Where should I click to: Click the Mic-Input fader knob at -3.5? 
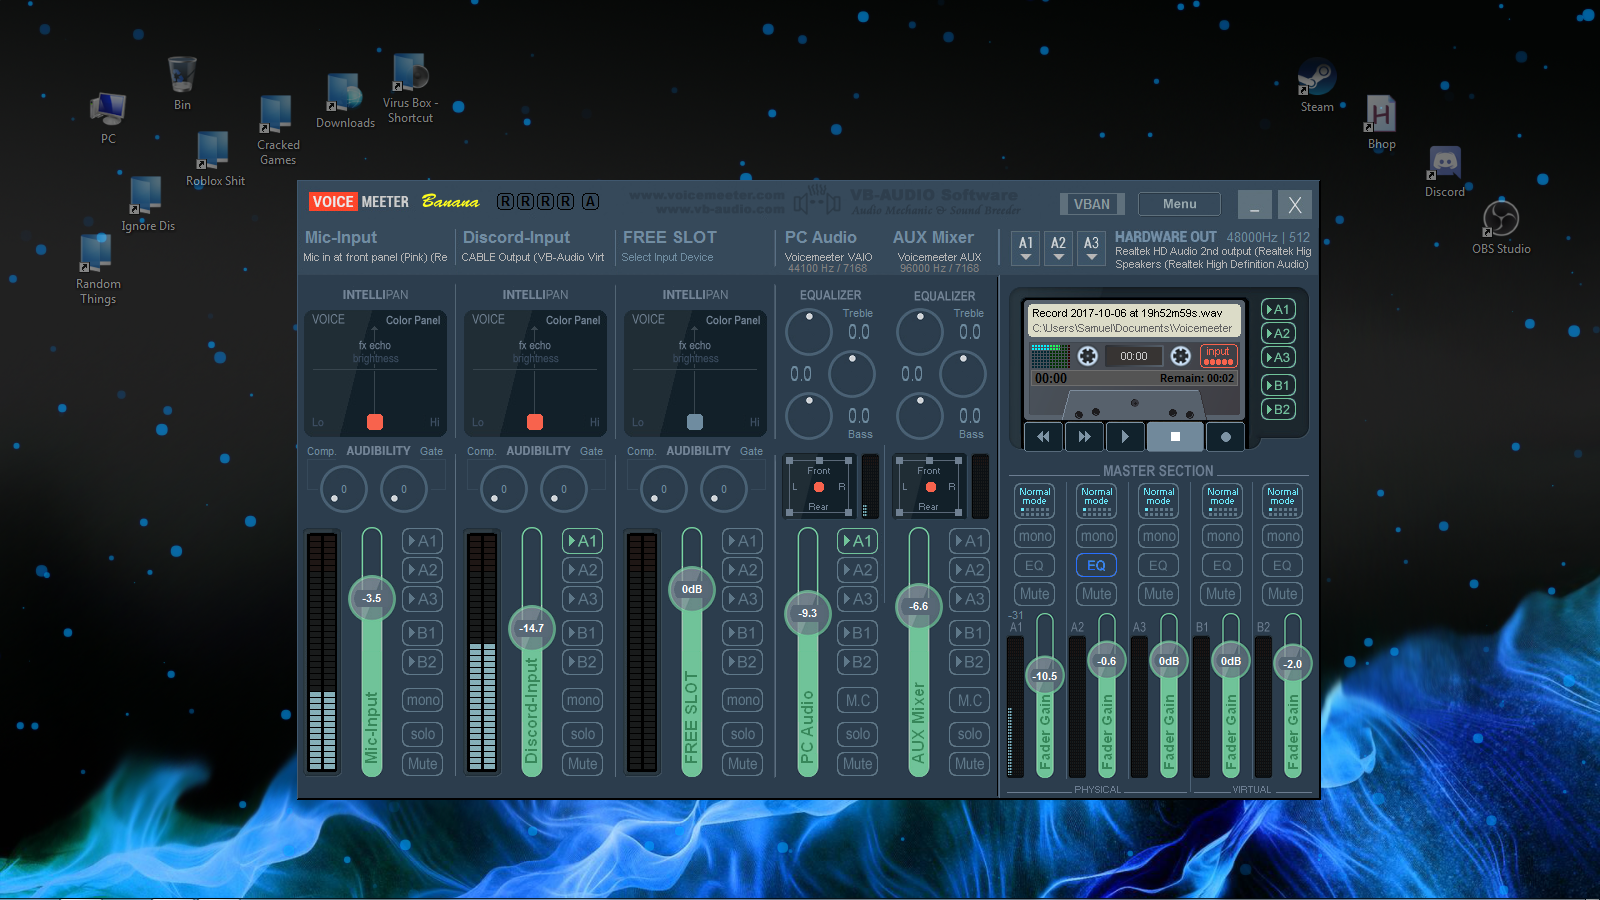(372, 598)
